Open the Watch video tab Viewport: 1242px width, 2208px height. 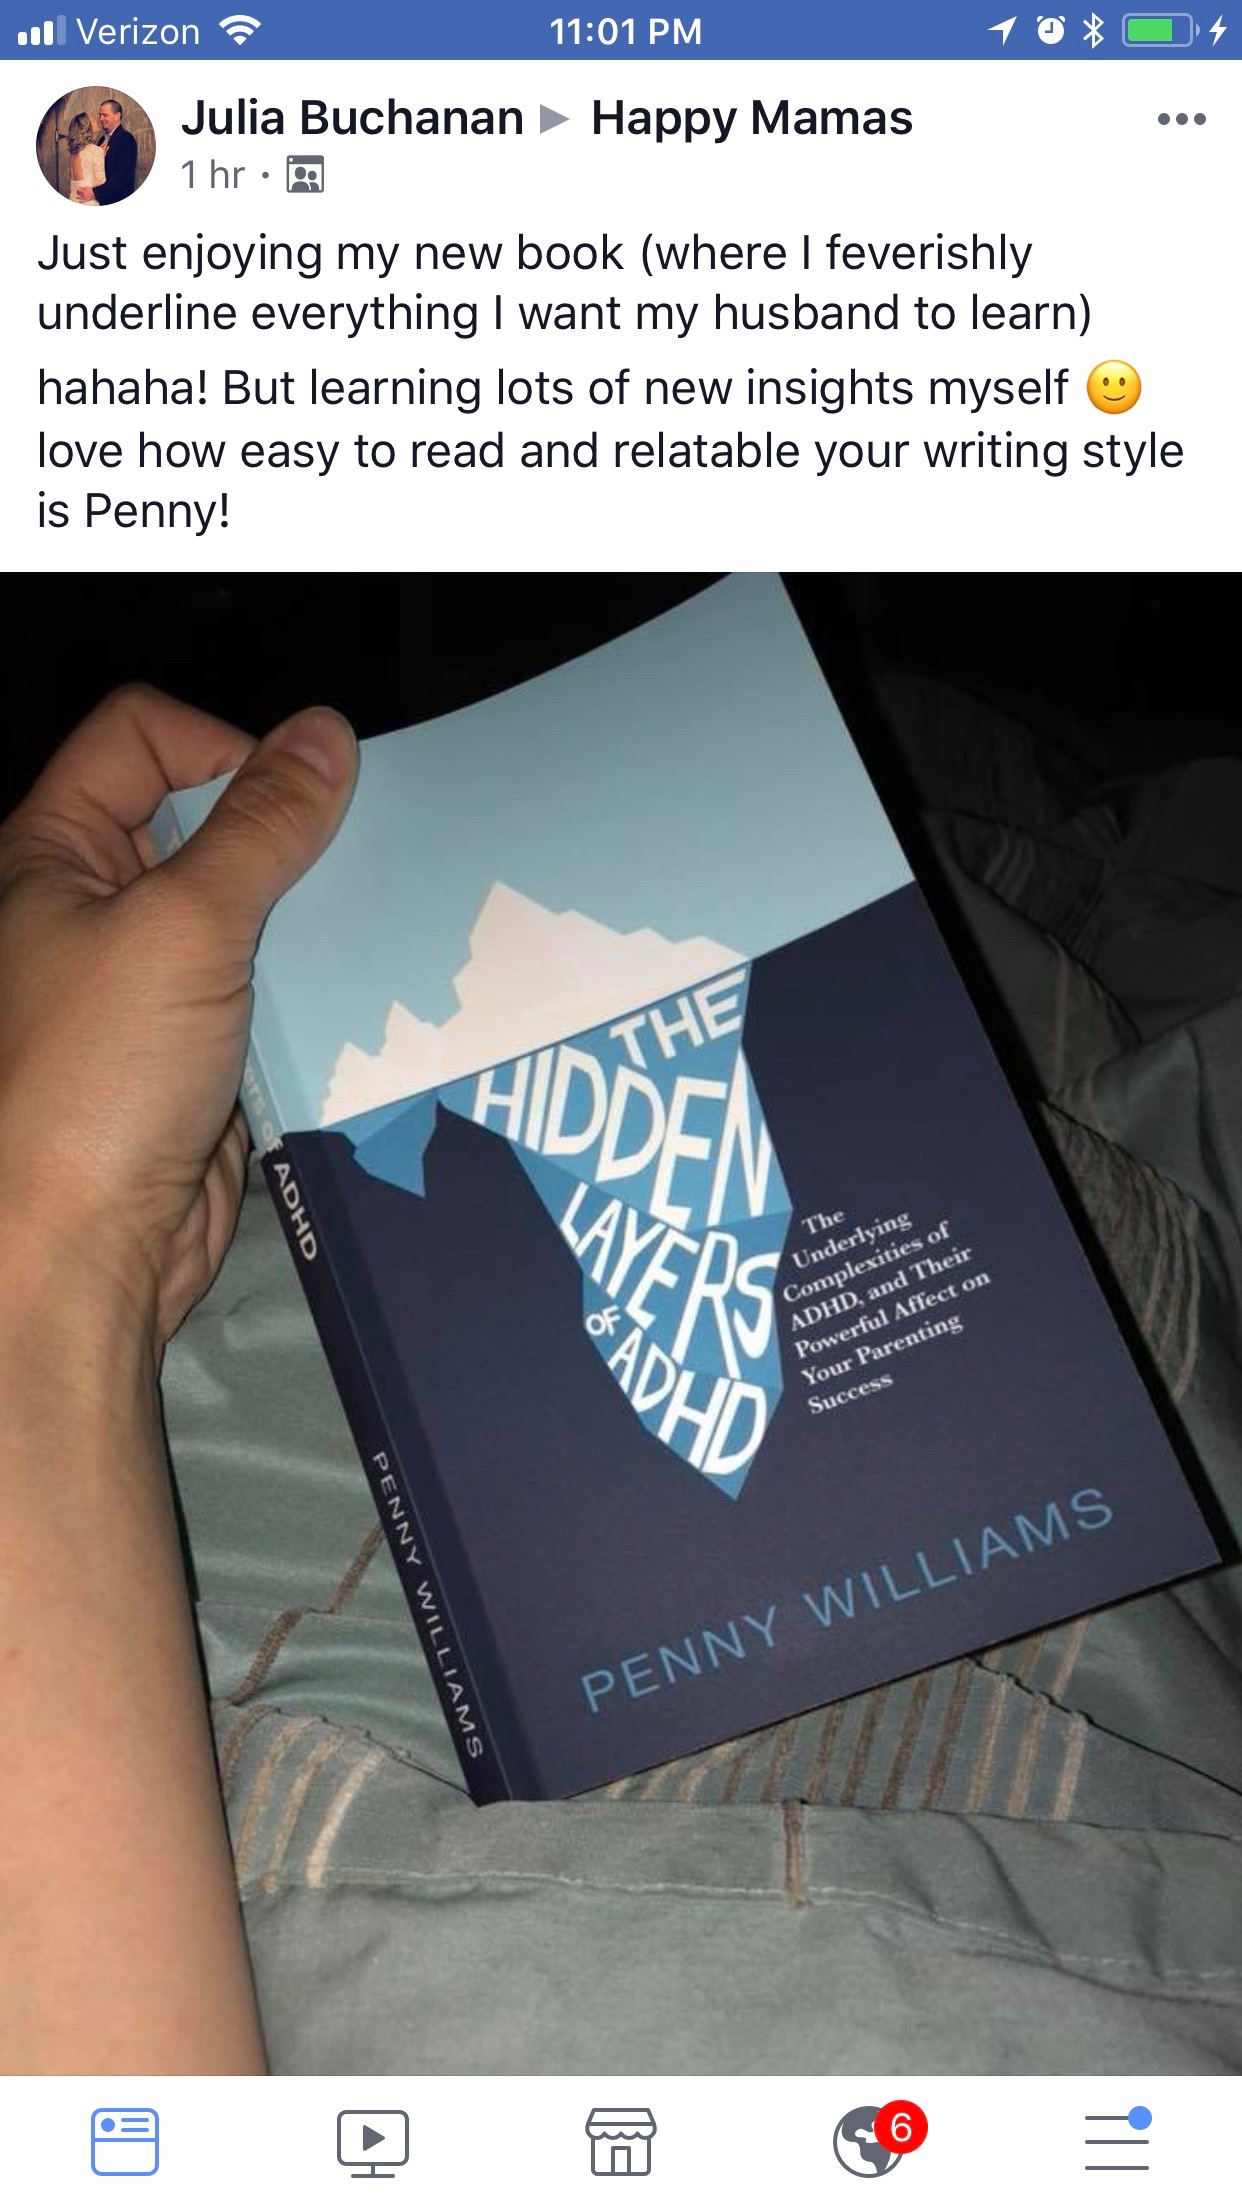[373, 2143]
